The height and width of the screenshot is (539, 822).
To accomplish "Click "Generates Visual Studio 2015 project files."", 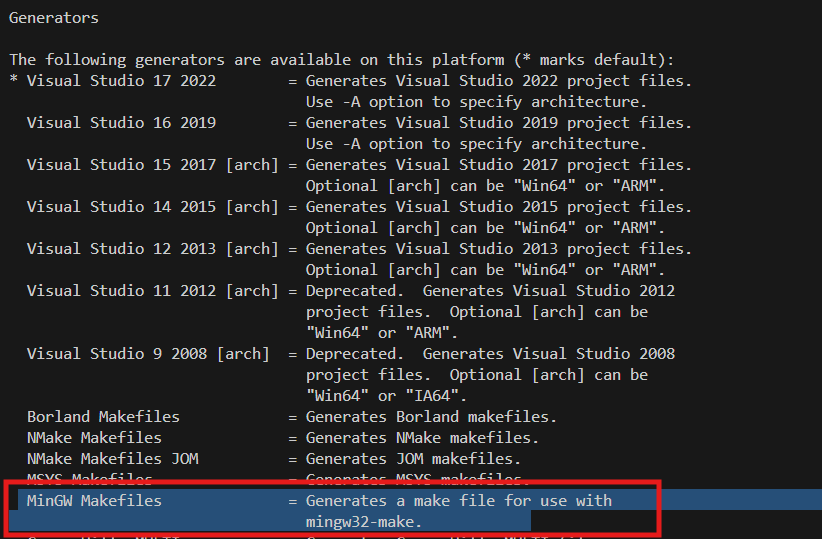I will point(499,207).
